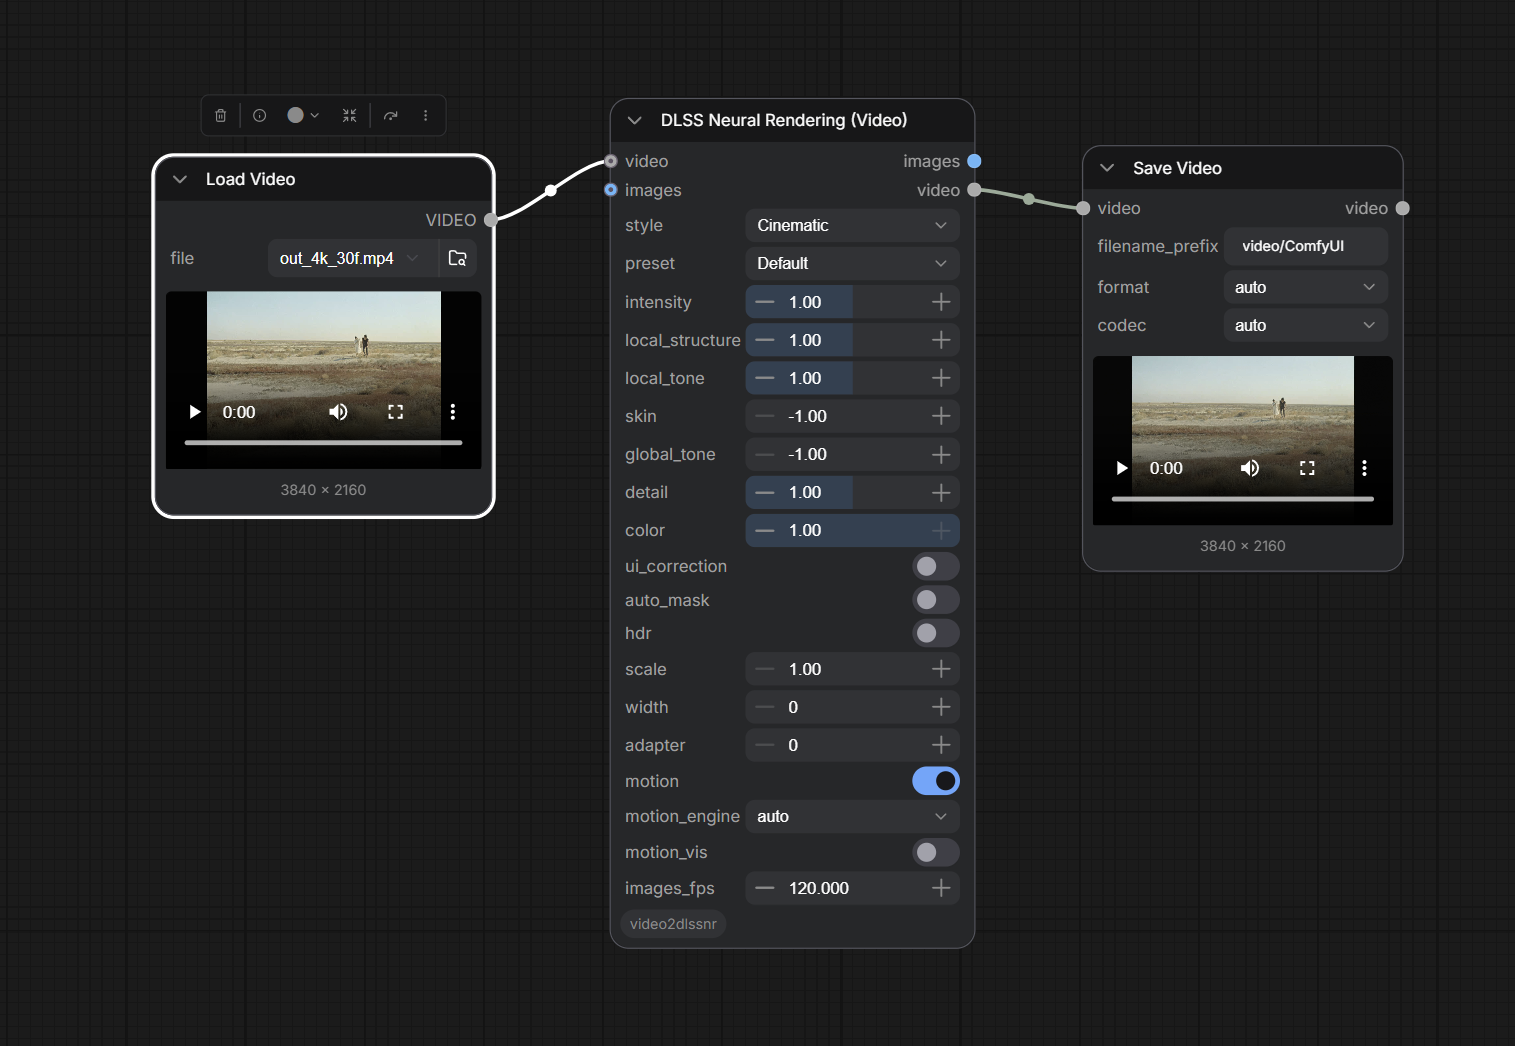Click the VIDEO output port on Load Video
This screenshot has width=1515, height=1046.
tap(491, 220)
